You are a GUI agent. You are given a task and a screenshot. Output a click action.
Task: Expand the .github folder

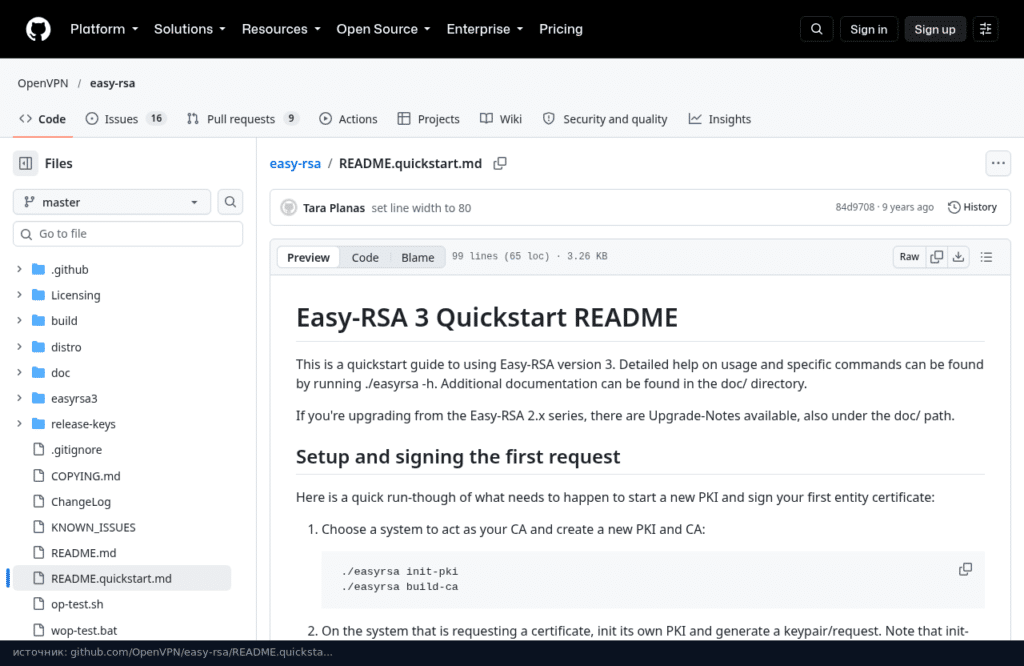point(19,269)
